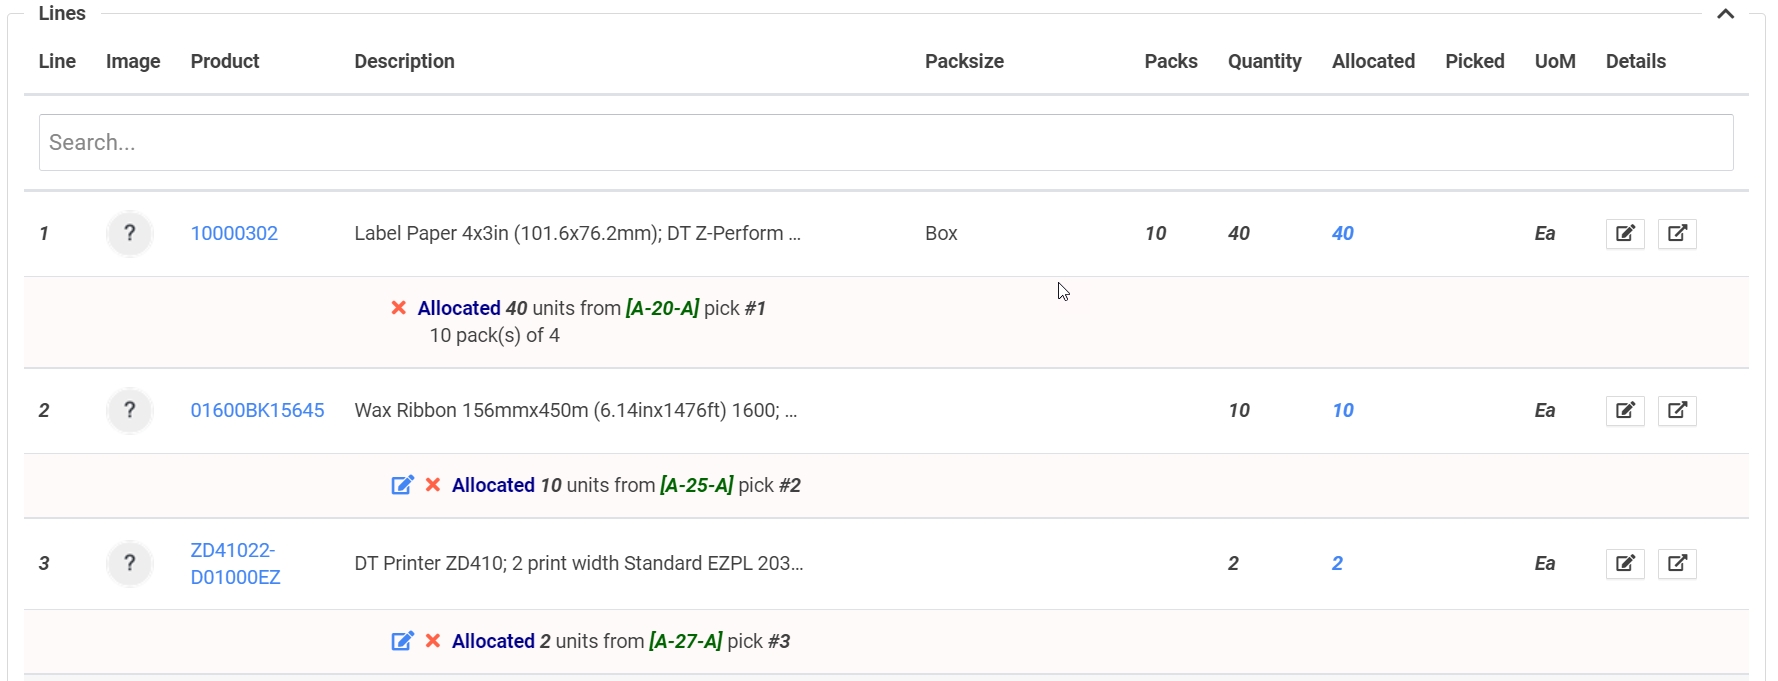Collapse the Lines section chevron
Screen dimensions: 1778x681
coord(1725,14)
